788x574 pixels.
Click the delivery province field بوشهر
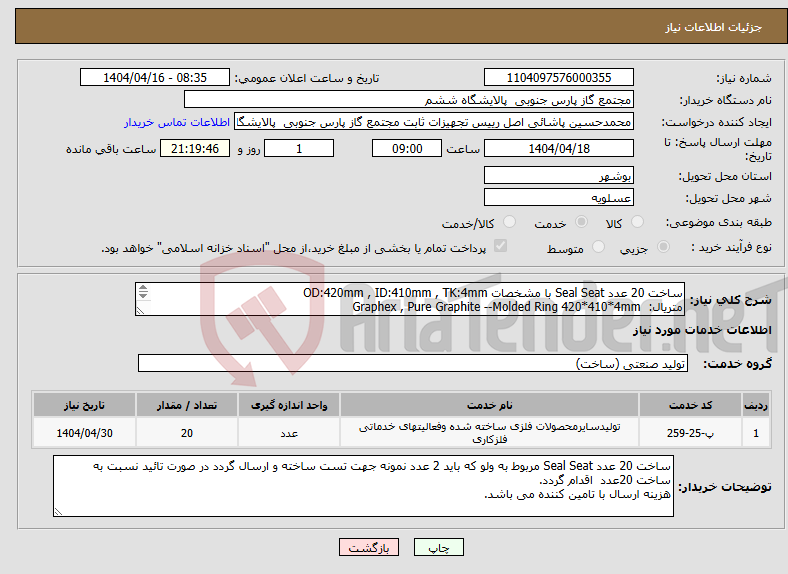coord(558,175)
